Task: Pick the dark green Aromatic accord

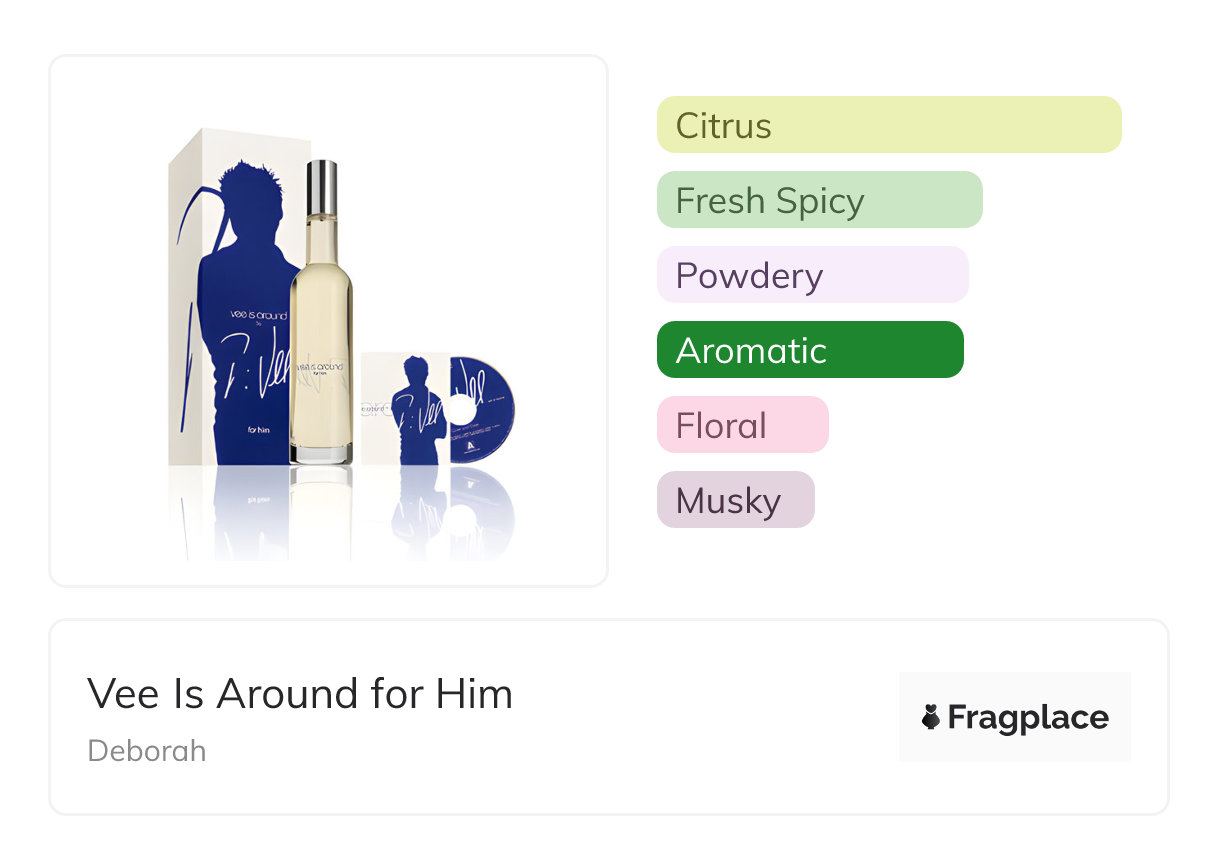Action: click(x=810, y=350)
